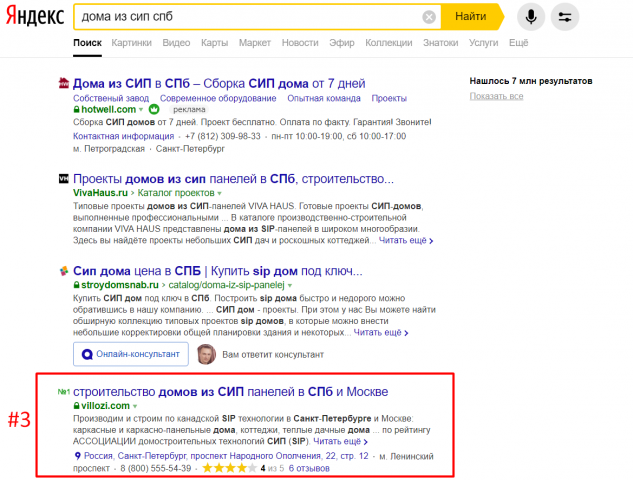
Task: Open the Ещё menu
Action: point(518,43)
